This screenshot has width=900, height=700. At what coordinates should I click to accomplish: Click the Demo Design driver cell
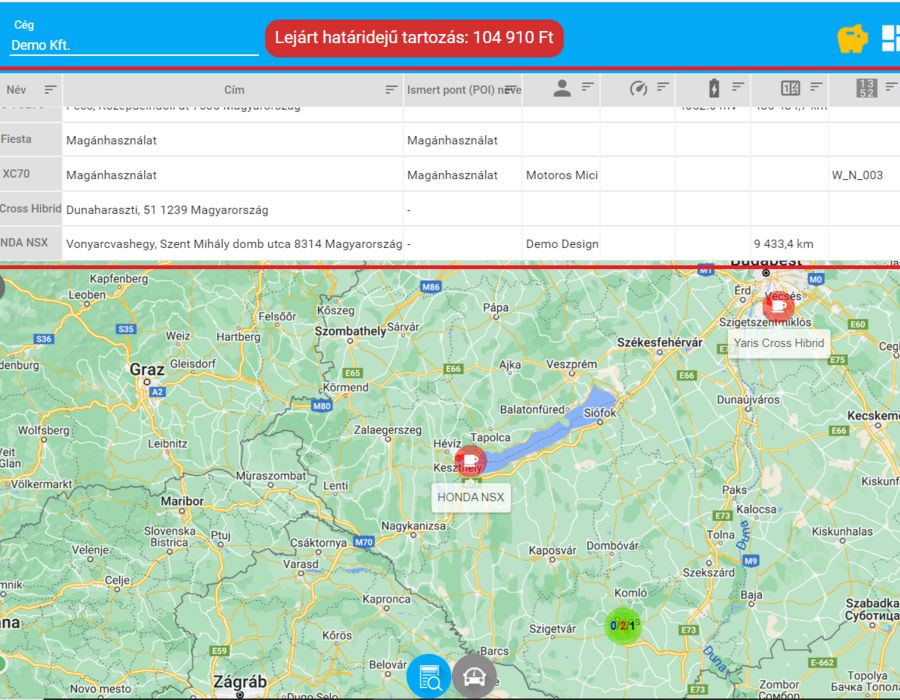[562, 244]
